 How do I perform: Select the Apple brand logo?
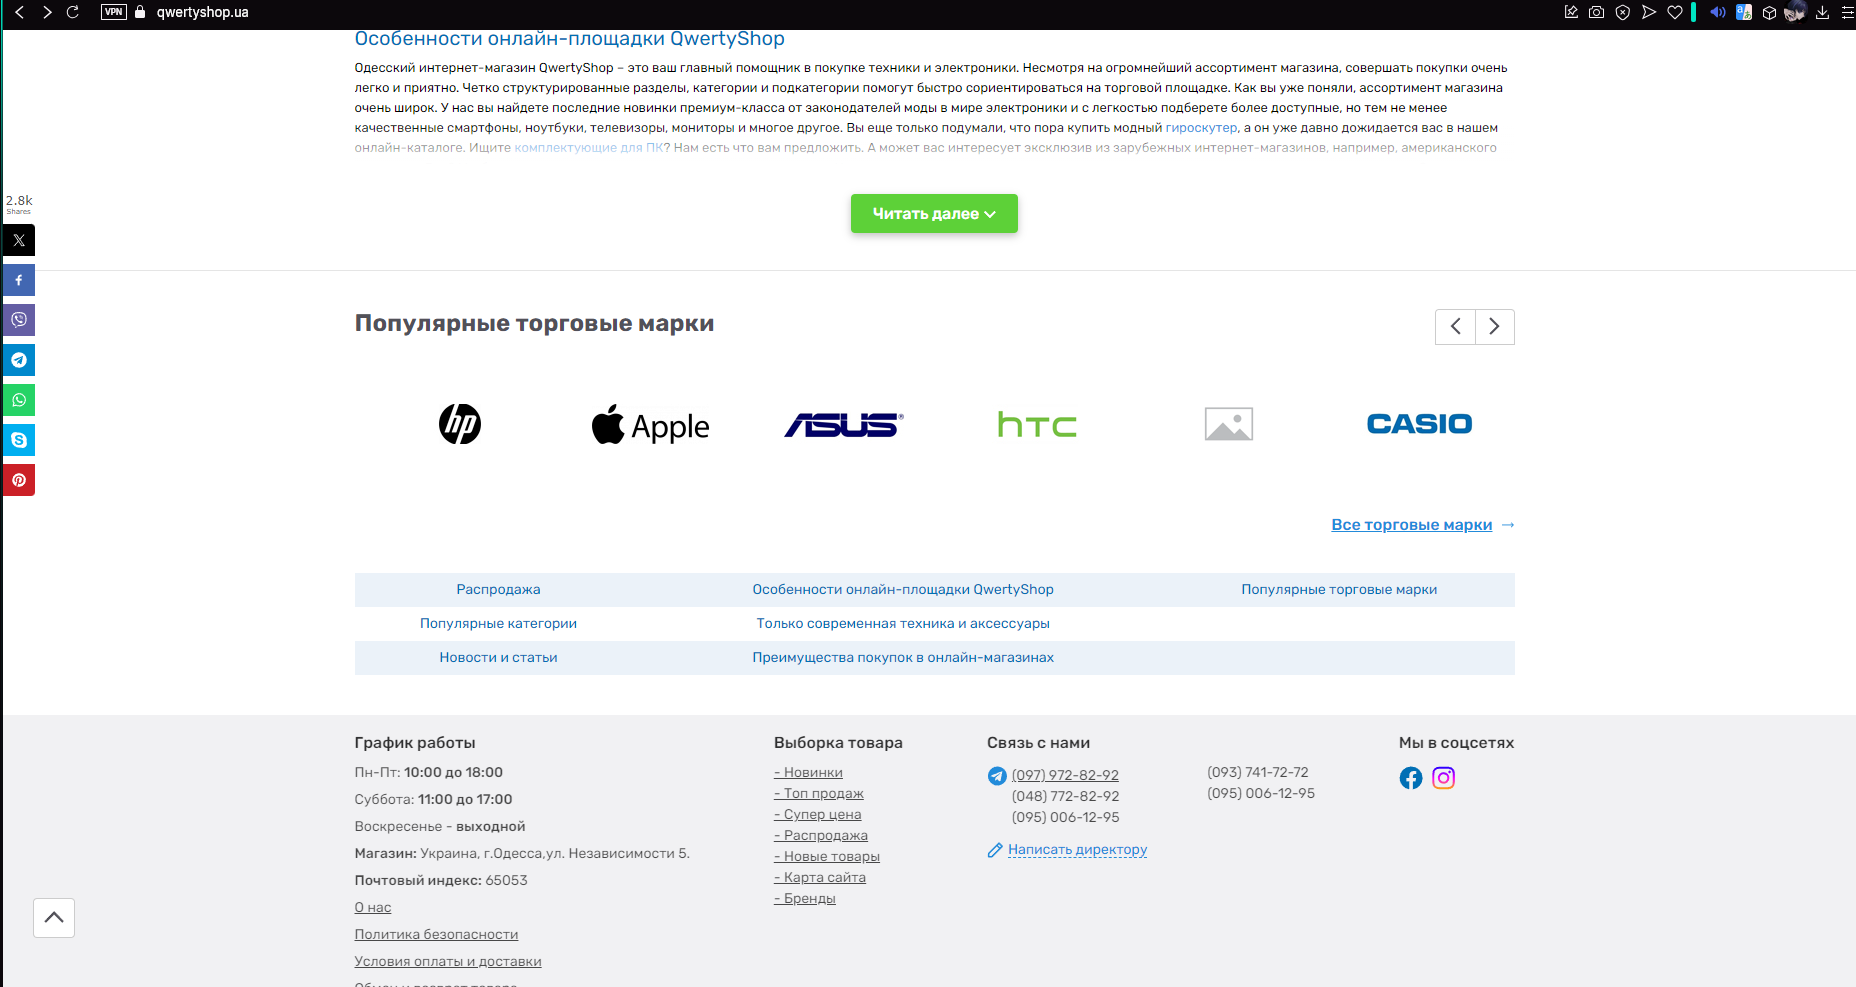pyautogui.click(x=650, y=425)
